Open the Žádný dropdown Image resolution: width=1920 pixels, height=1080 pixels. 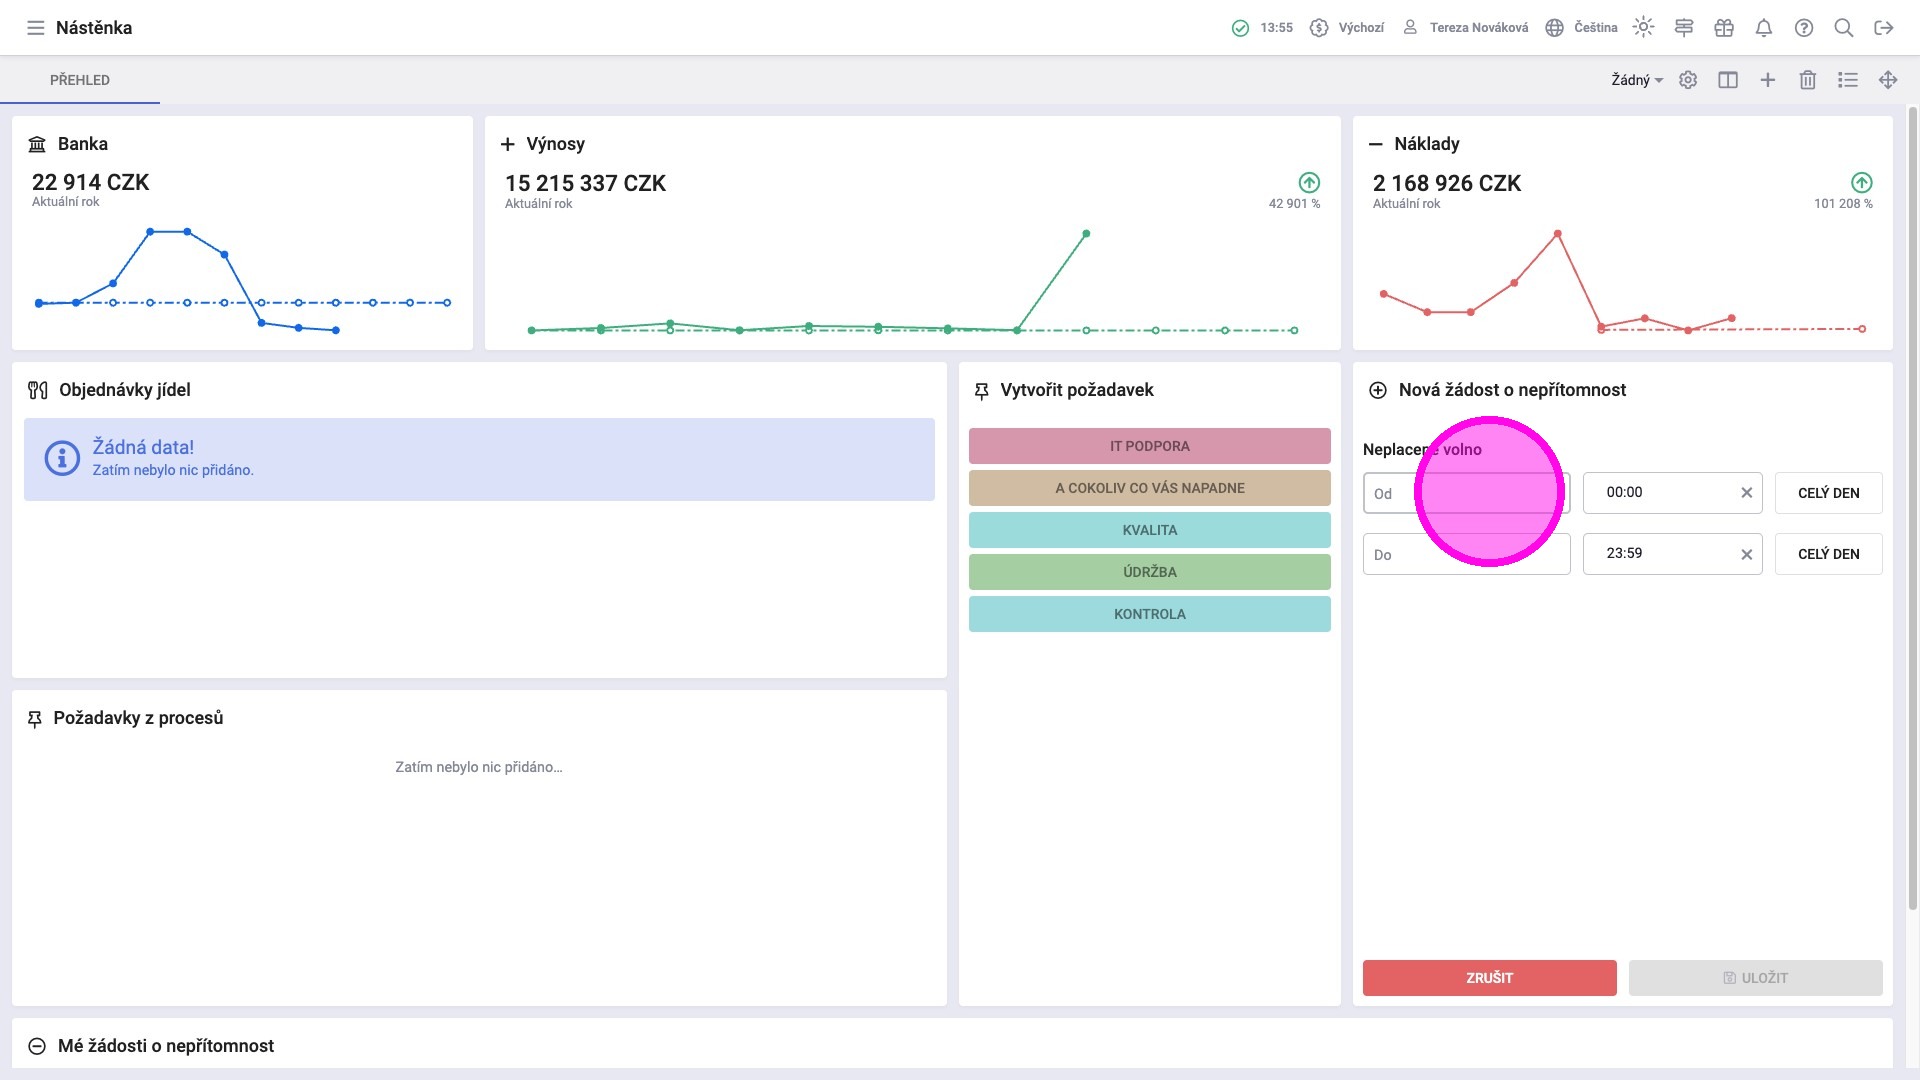(x=1636, y=80)
